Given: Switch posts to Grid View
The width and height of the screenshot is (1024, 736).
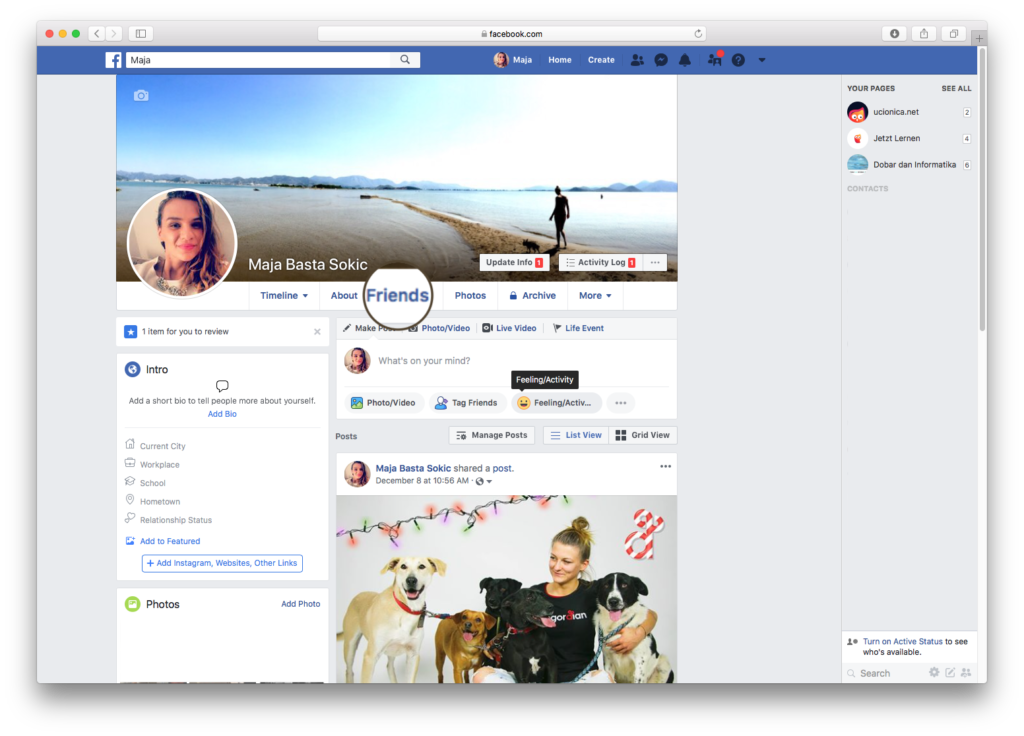Looking at the screenshot, I should point(643,435).
